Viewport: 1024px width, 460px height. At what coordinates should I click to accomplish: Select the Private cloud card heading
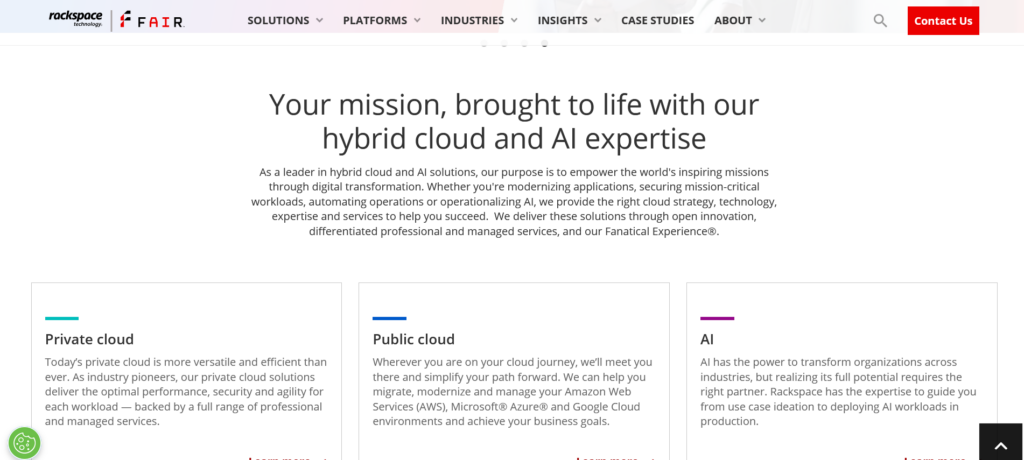point(89,339)
